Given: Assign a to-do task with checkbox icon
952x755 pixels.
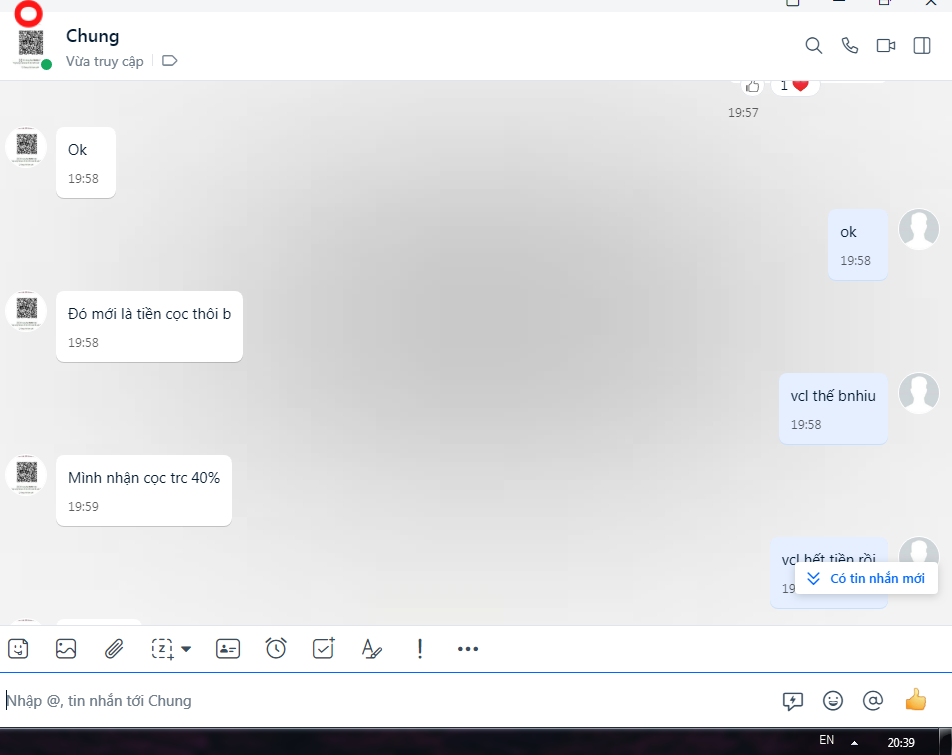Looking at the screenshot, I should point(323,649).
